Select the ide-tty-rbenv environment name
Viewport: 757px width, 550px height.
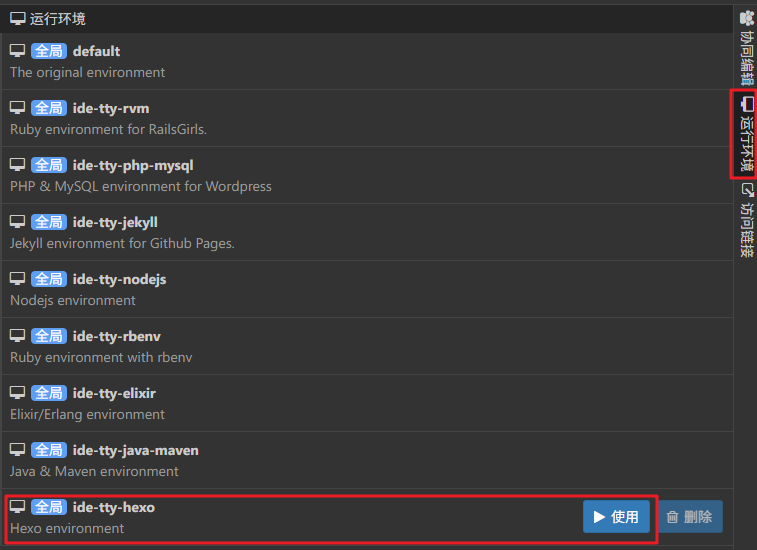(x=117, y=336)
